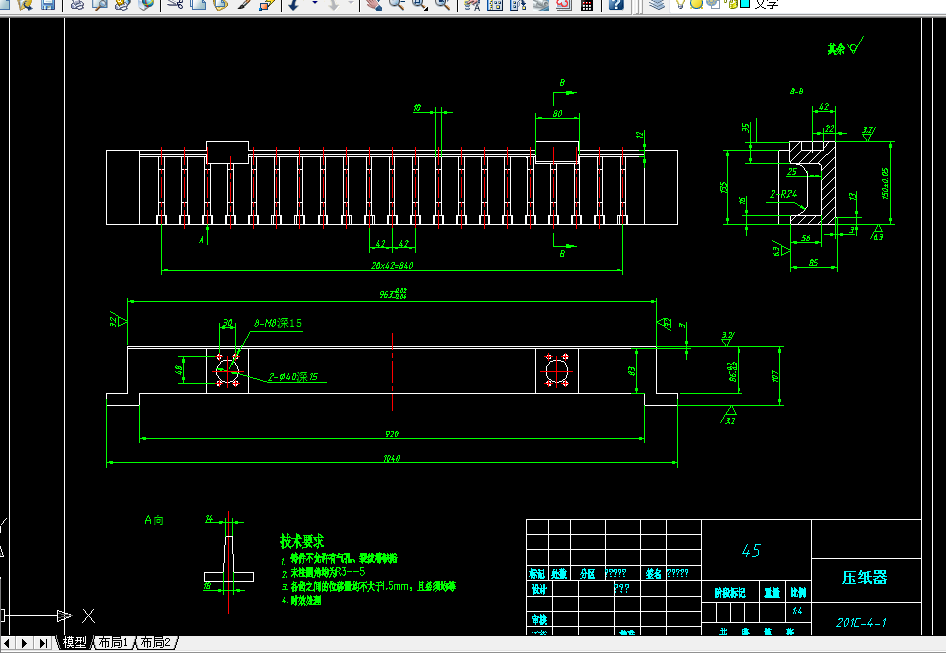Open the QuickCalc calculator icon
The image size is (946, 653).
(x=586, y=4)
